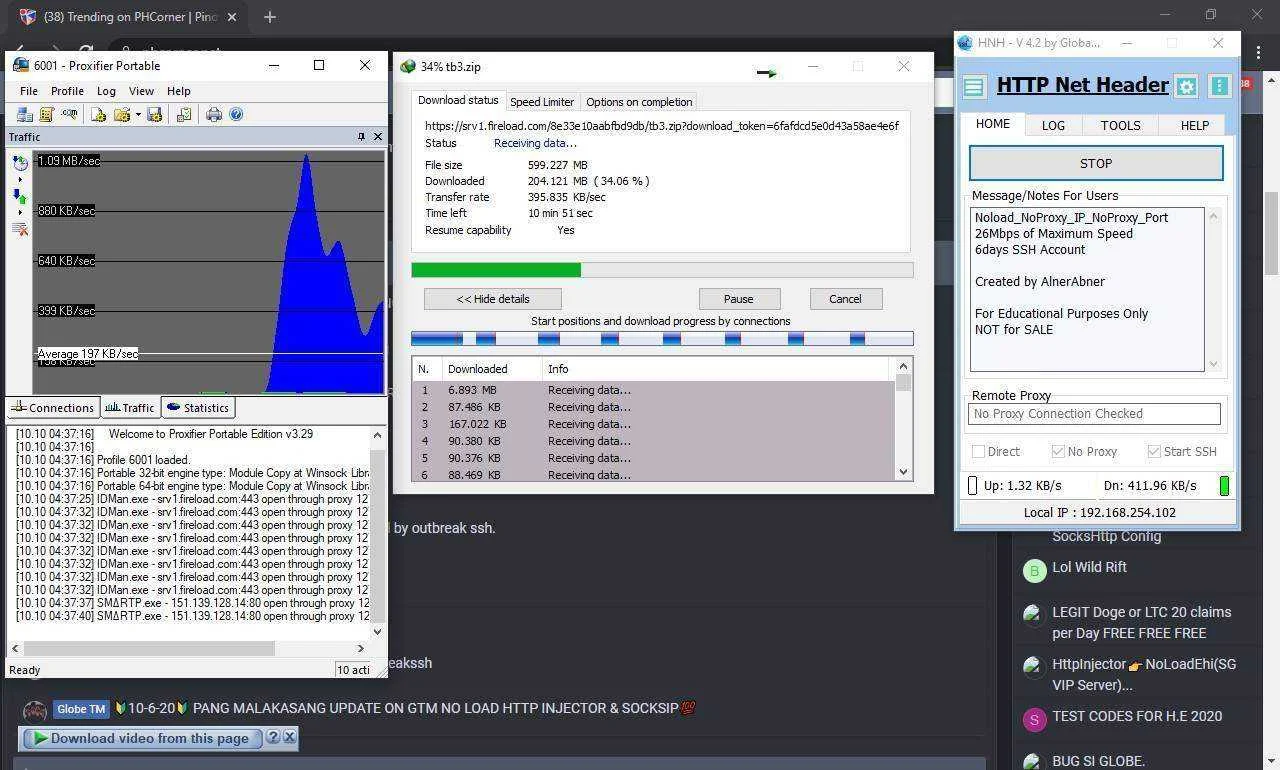Viewport: 1280px width, 770px height.
Task: Click the browser tab favicon for PHCorner
Action: pos(28,17)
